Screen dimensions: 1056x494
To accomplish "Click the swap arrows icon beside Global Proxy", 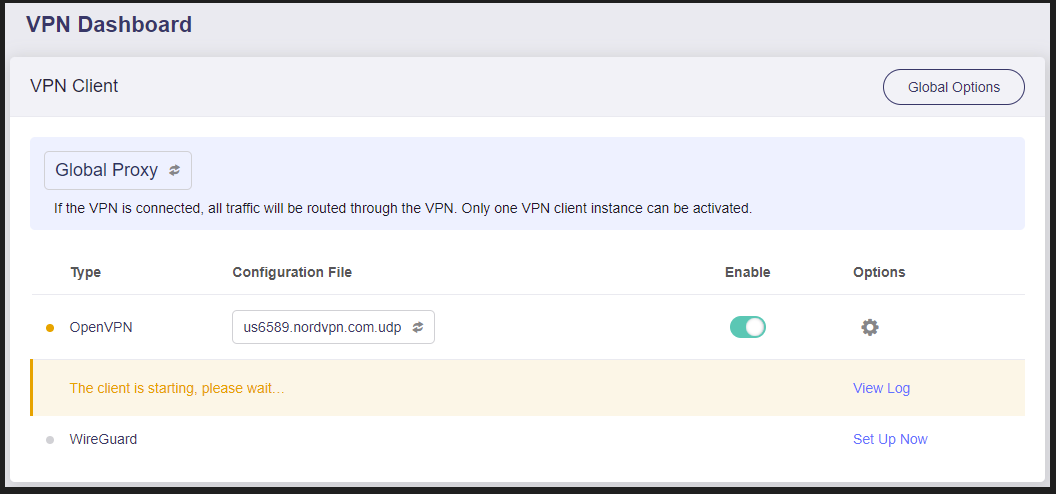I will pos(174,170).
